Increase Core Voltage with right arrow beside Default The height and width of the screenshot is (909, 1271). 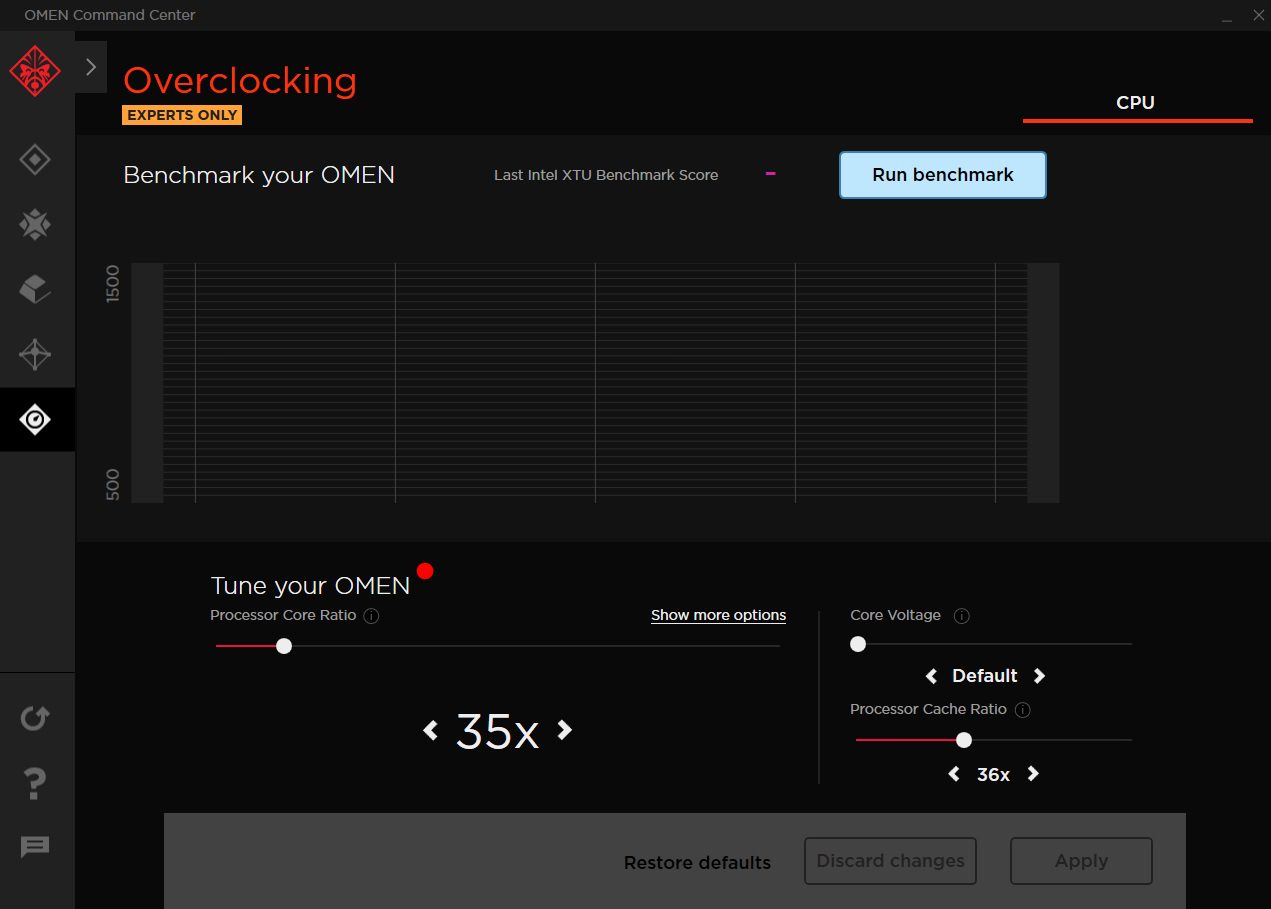1039,676
